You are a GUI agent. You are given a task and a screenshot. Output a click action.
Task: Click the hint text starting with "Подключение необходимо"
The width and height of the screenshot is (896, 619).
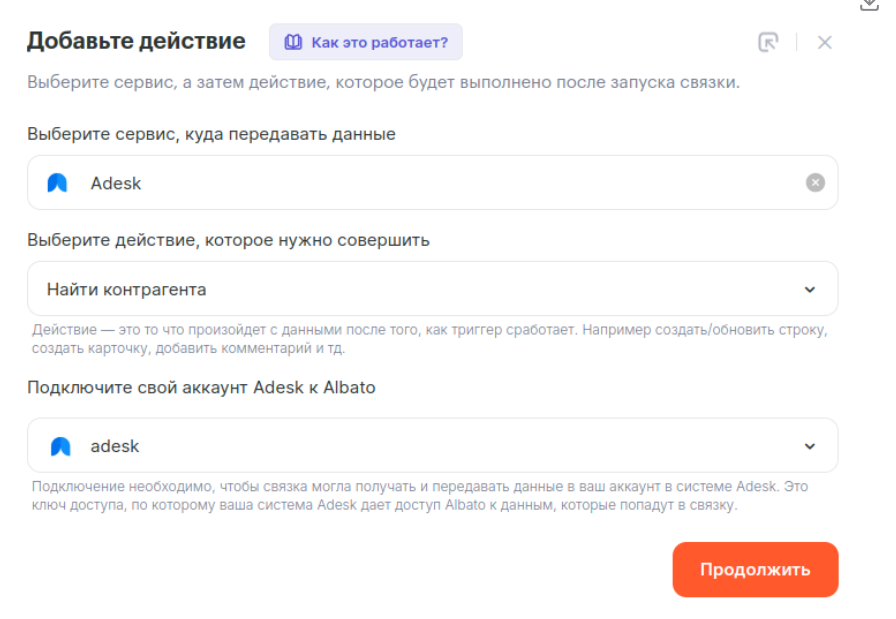(x=420, y=495)
